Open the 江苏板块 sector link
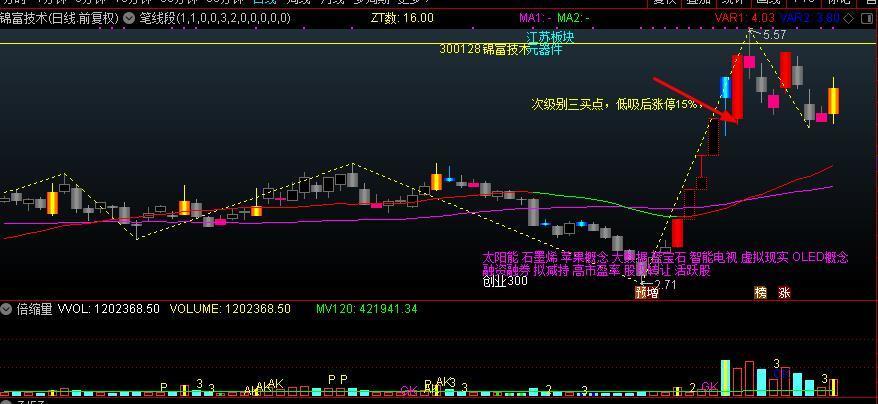 pos(550,37)
